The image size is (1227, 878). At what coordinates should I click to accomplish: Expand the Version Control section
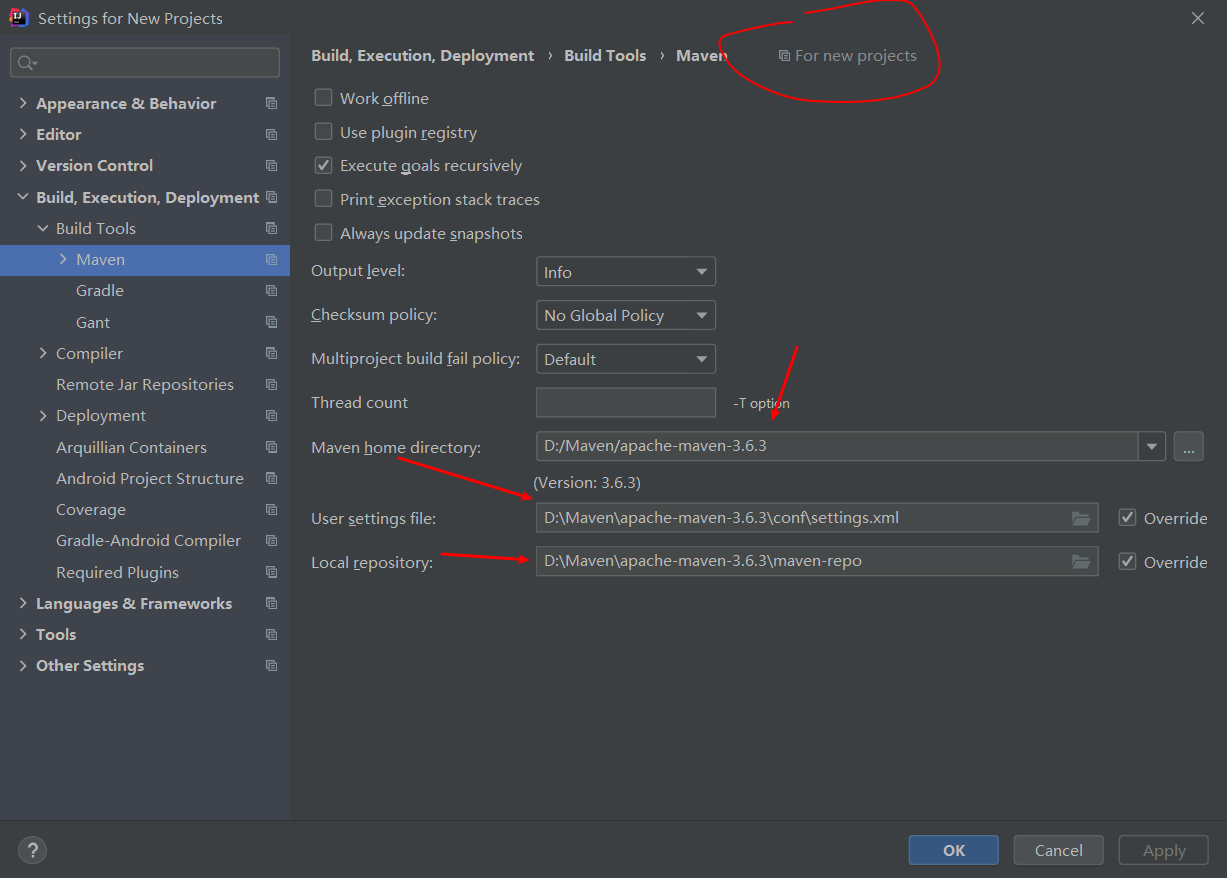[x=23, y=165]
